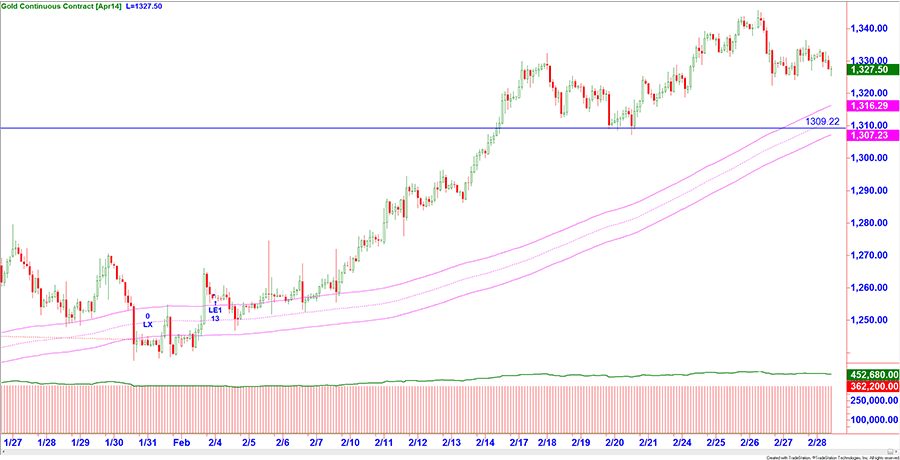Click the 1,300.00 level on price axis

coord(870,158)
